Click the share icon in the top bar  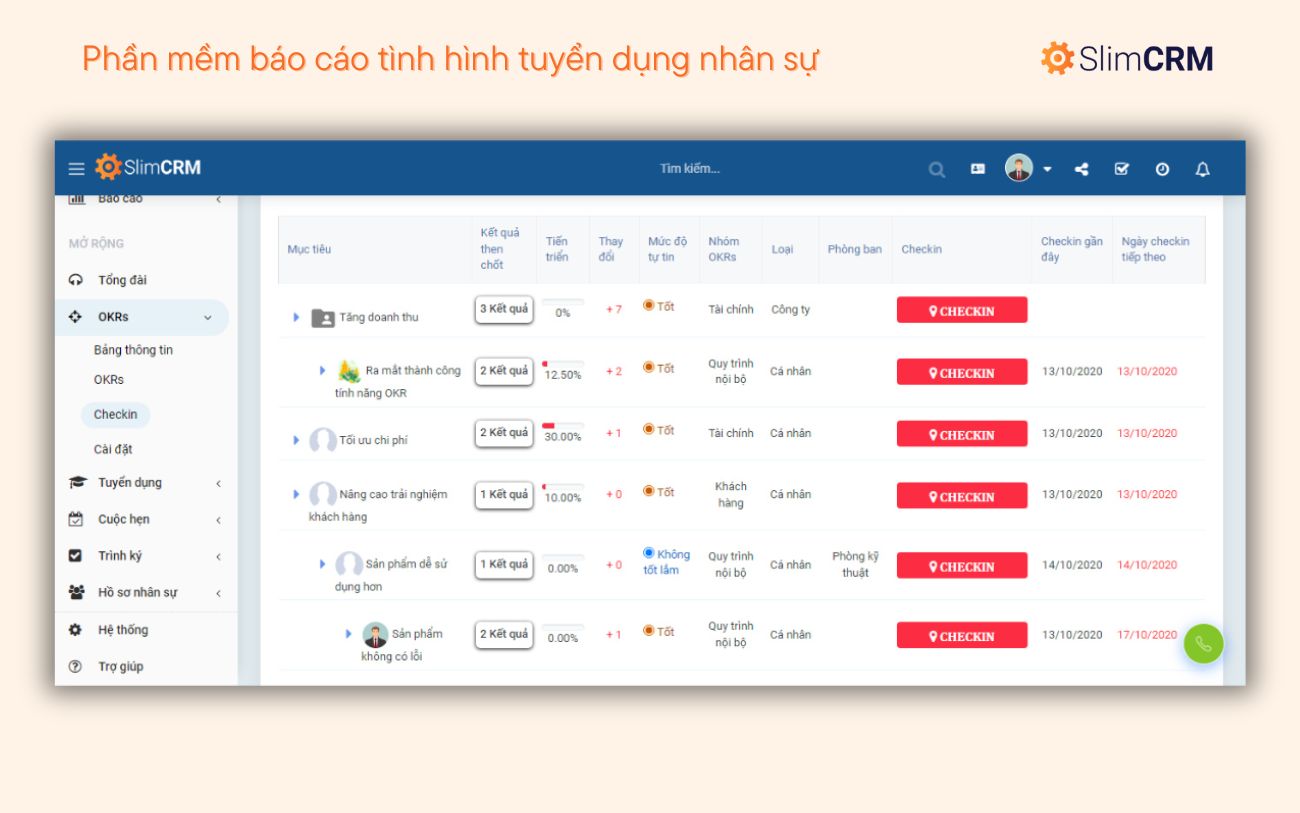[1080, 168]
